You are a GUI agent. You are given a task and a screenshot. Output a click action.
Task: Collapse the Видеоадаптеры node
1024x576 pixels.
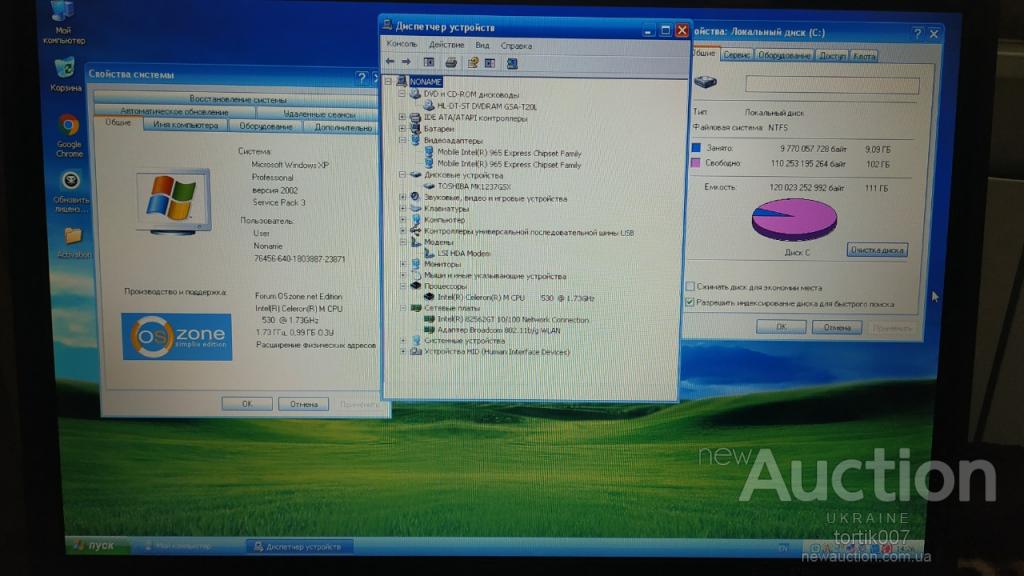coord(402,140)
